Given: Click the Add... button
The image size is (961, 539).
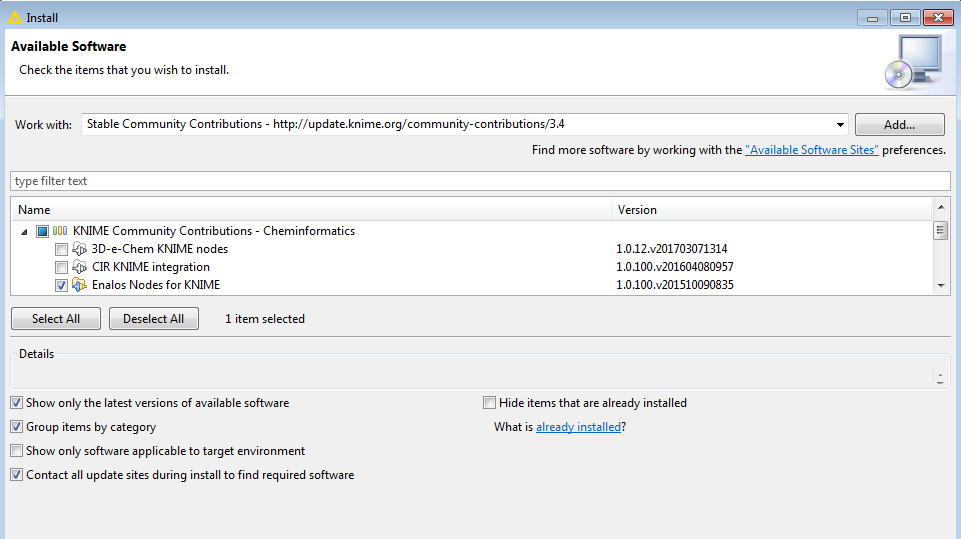Looking at the screenshot, I should tap(899, 124).
